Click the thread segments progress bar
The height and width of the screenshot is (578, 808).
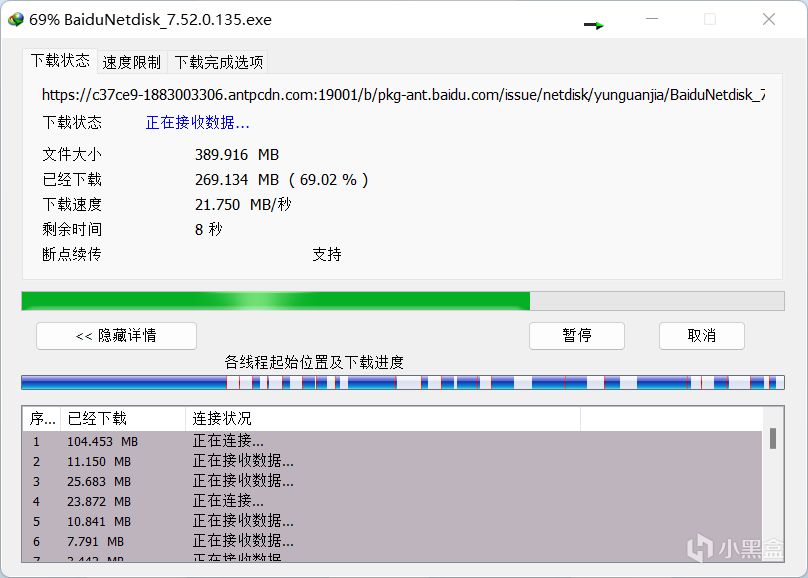pos(403,382)
